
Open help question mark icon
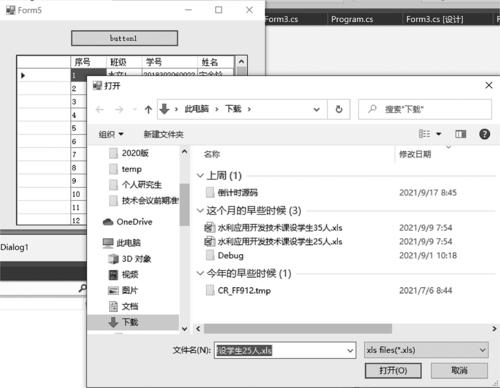point(484,134)
